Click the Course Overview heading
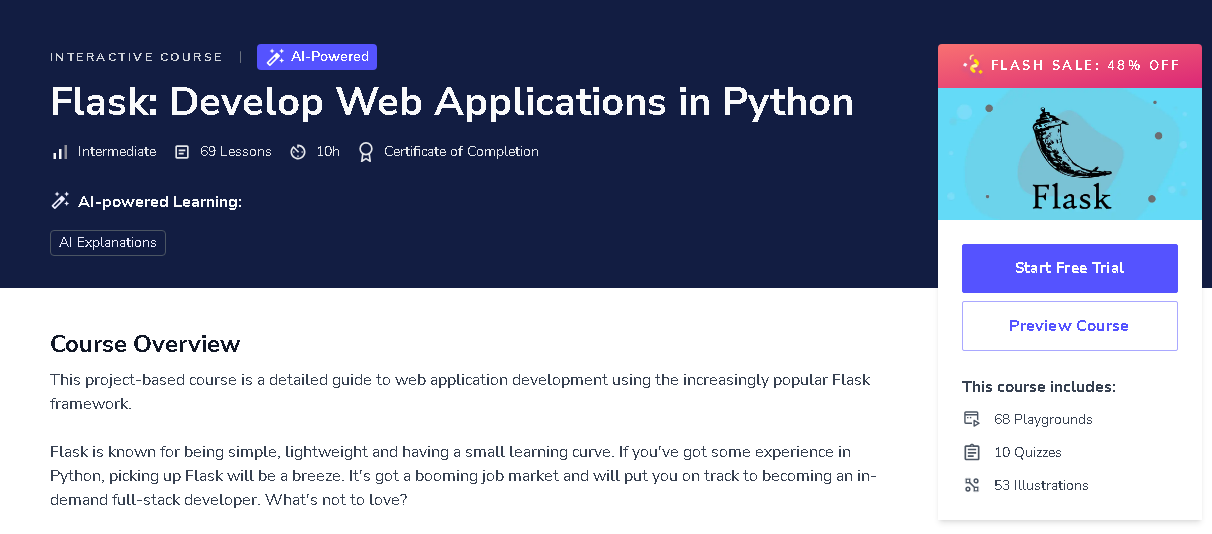Image resolution: width=1212 pixels, height=534 pixels. tap(145, 344)
